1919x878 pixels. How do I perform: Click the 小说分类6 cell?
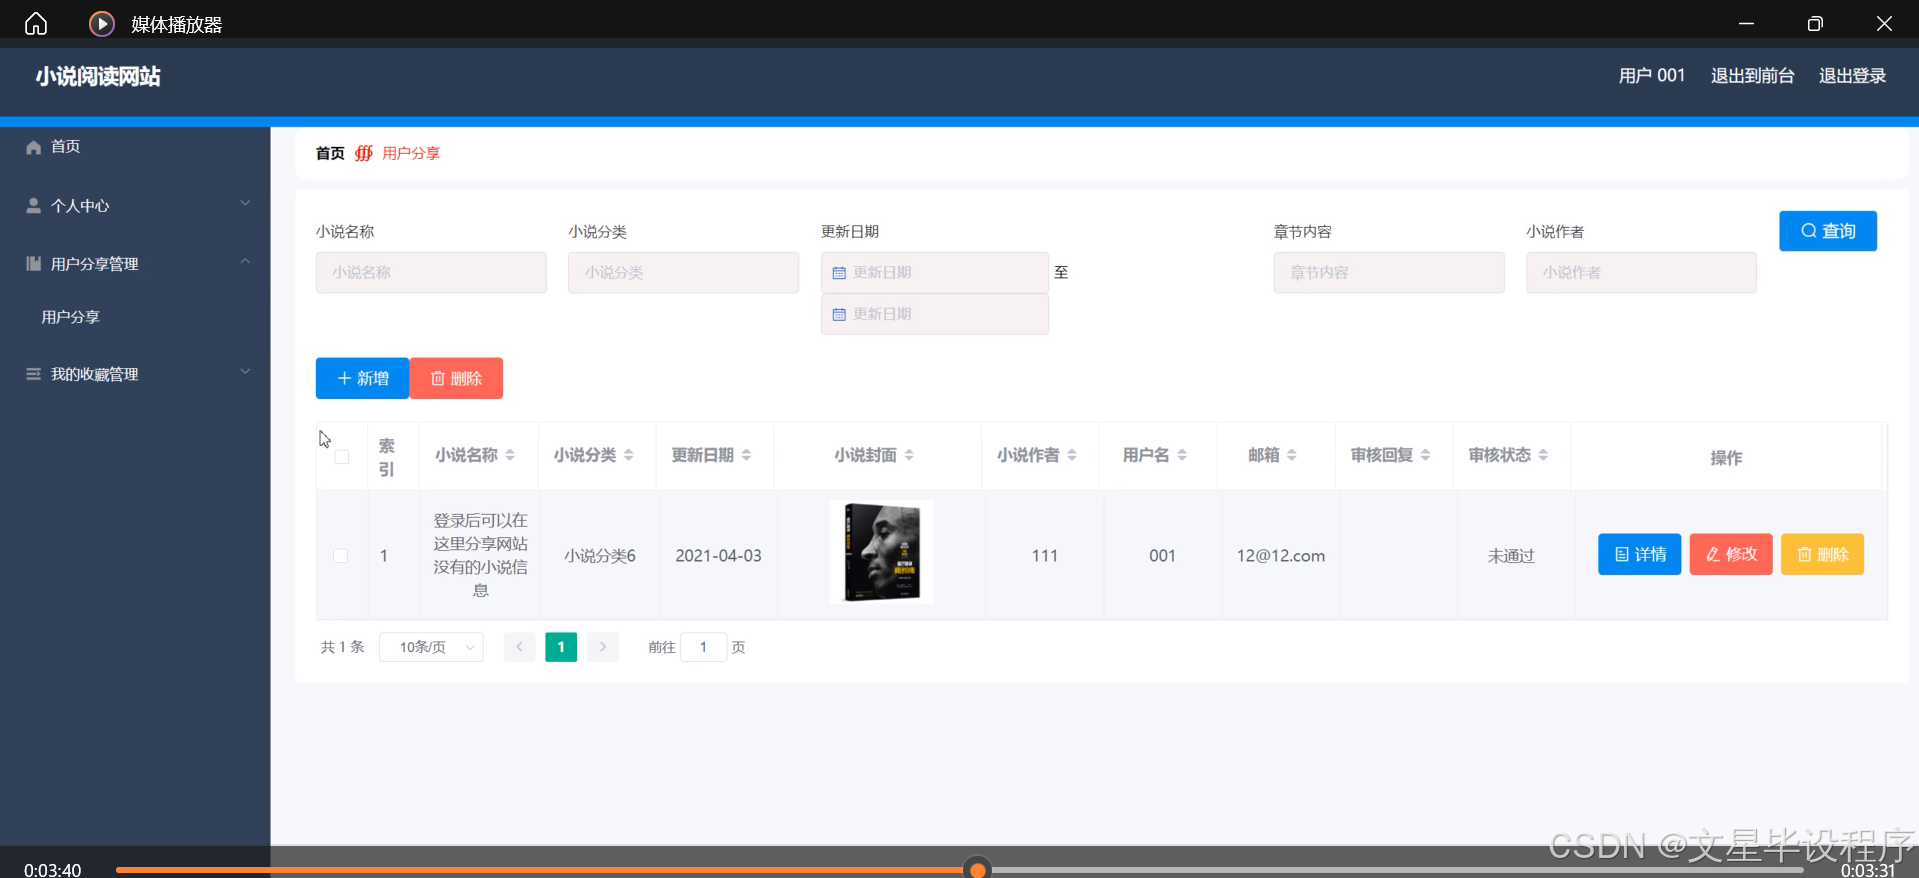(x=600, y=556)
